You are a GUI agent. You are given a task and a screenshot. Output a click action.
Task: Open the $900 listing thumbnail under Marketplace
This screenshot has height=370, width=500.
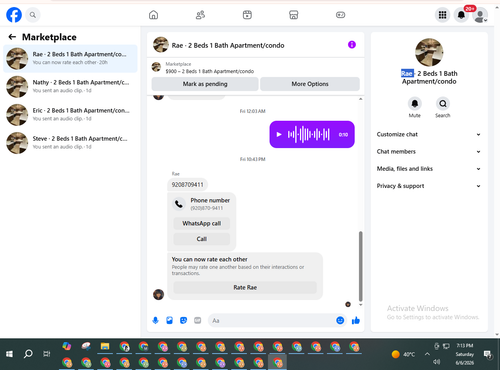coord(156,67)
